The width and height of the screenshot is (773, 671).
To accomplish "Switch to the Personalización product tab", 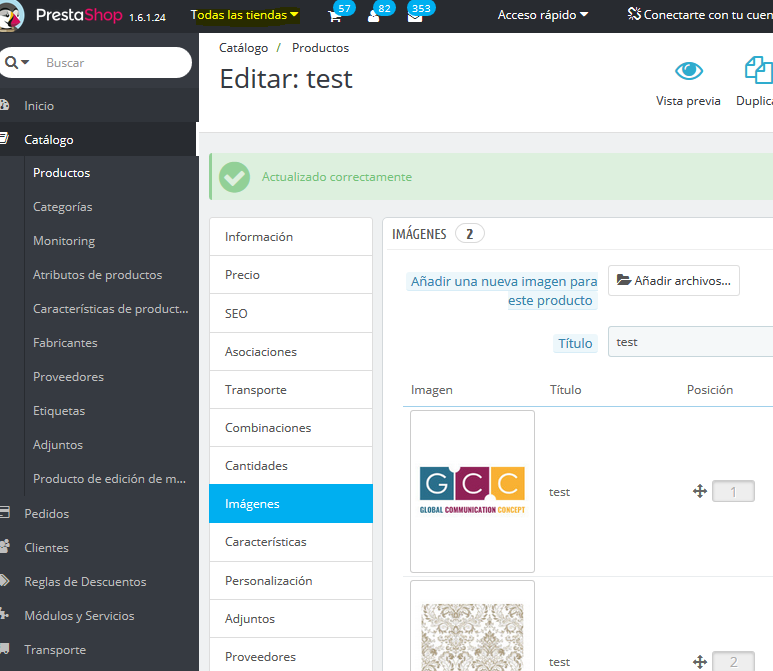I will pos(291,580).
